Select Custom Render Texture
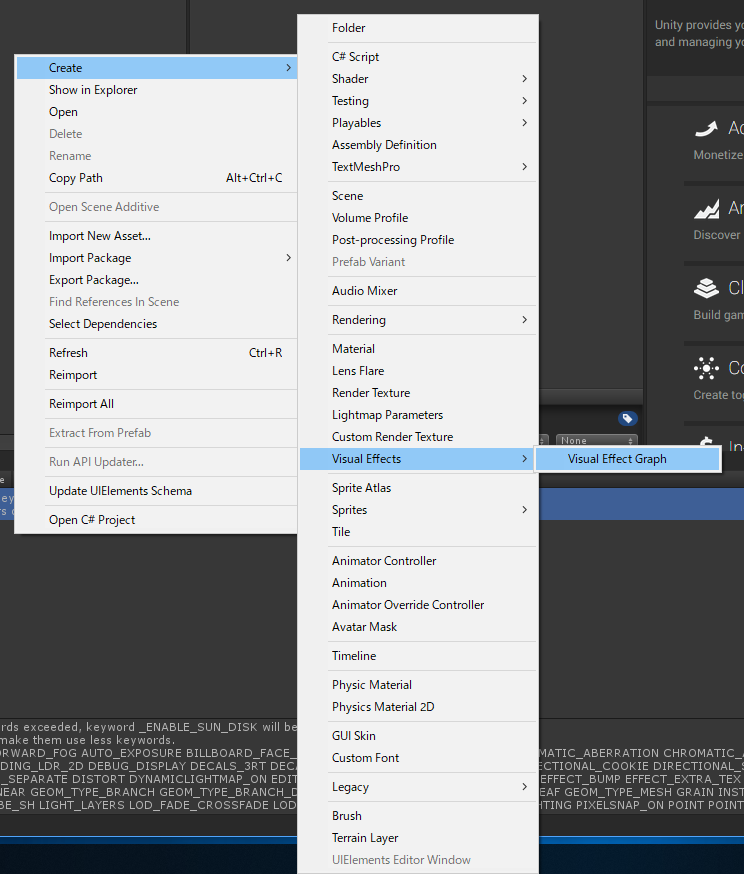Image resolution: width=744 pixels, height=876 pixels. tap(418, 437)
